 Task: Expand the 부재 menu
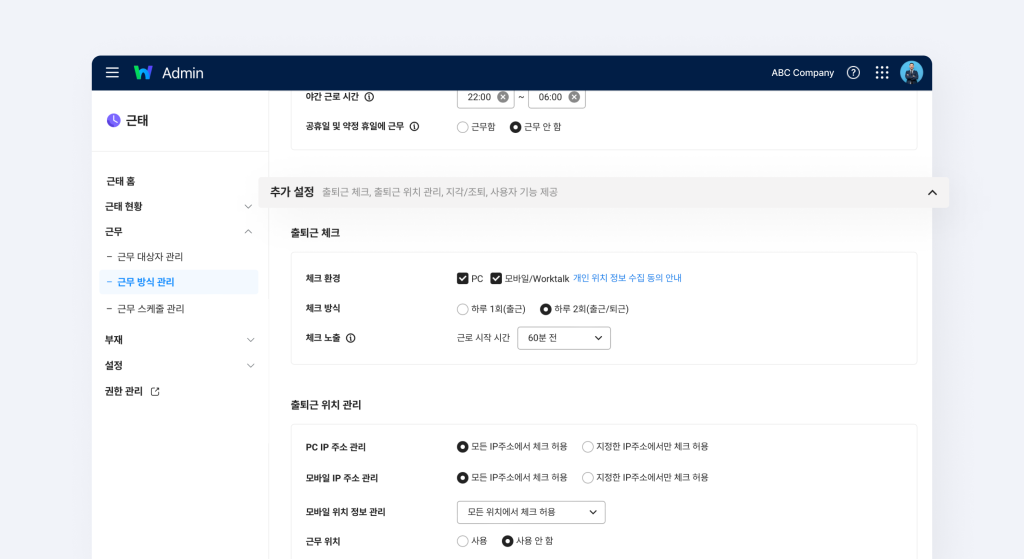[250, 340]
